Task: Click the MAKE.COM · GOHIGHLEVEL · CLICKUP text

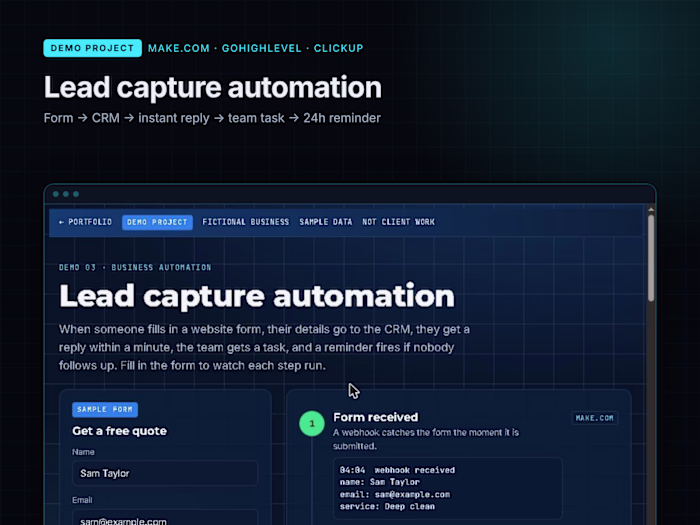Action: pyautogui.click(x=256, y=48)
